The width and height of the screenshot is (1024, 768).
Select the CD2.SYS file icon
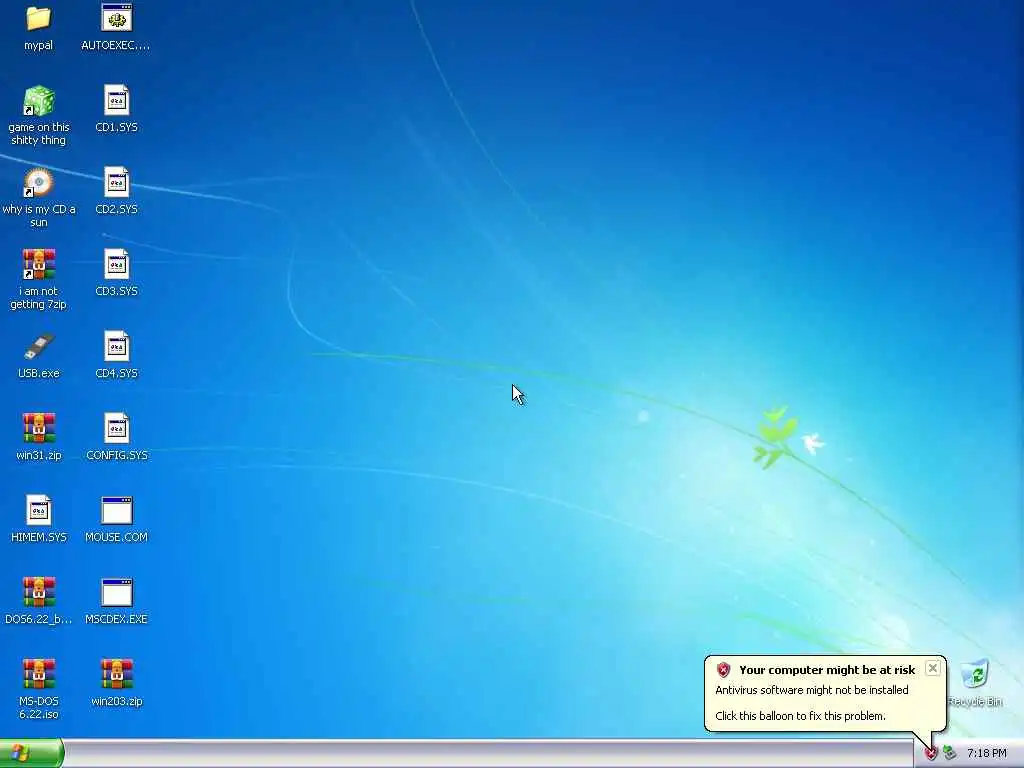pos(116,183)
